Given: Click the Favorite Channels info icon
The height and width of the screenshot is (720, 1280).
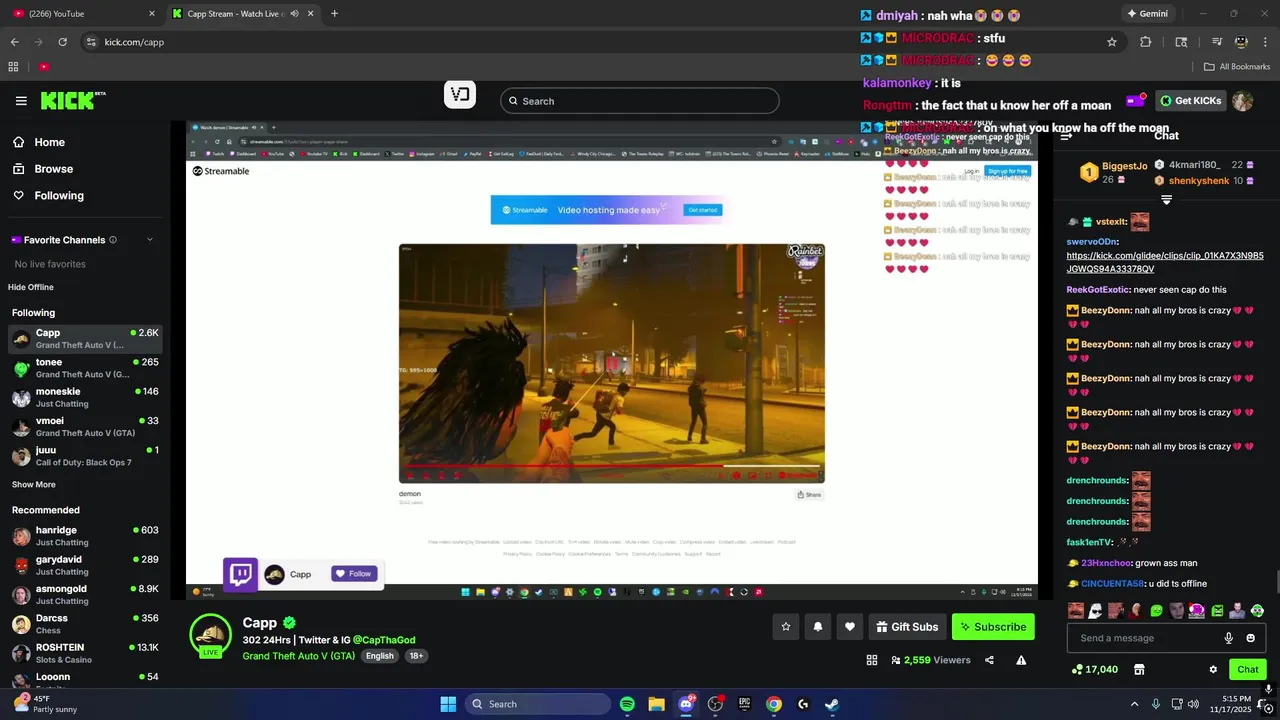Looking at the screenshot, I should [x=113, y=240].
